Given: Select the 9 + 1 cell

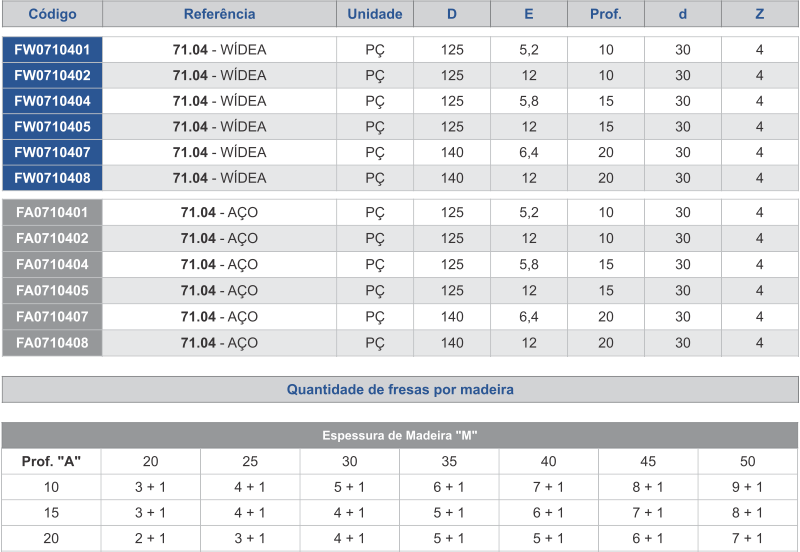Looking at the screenshot, I should pos(747,487).
